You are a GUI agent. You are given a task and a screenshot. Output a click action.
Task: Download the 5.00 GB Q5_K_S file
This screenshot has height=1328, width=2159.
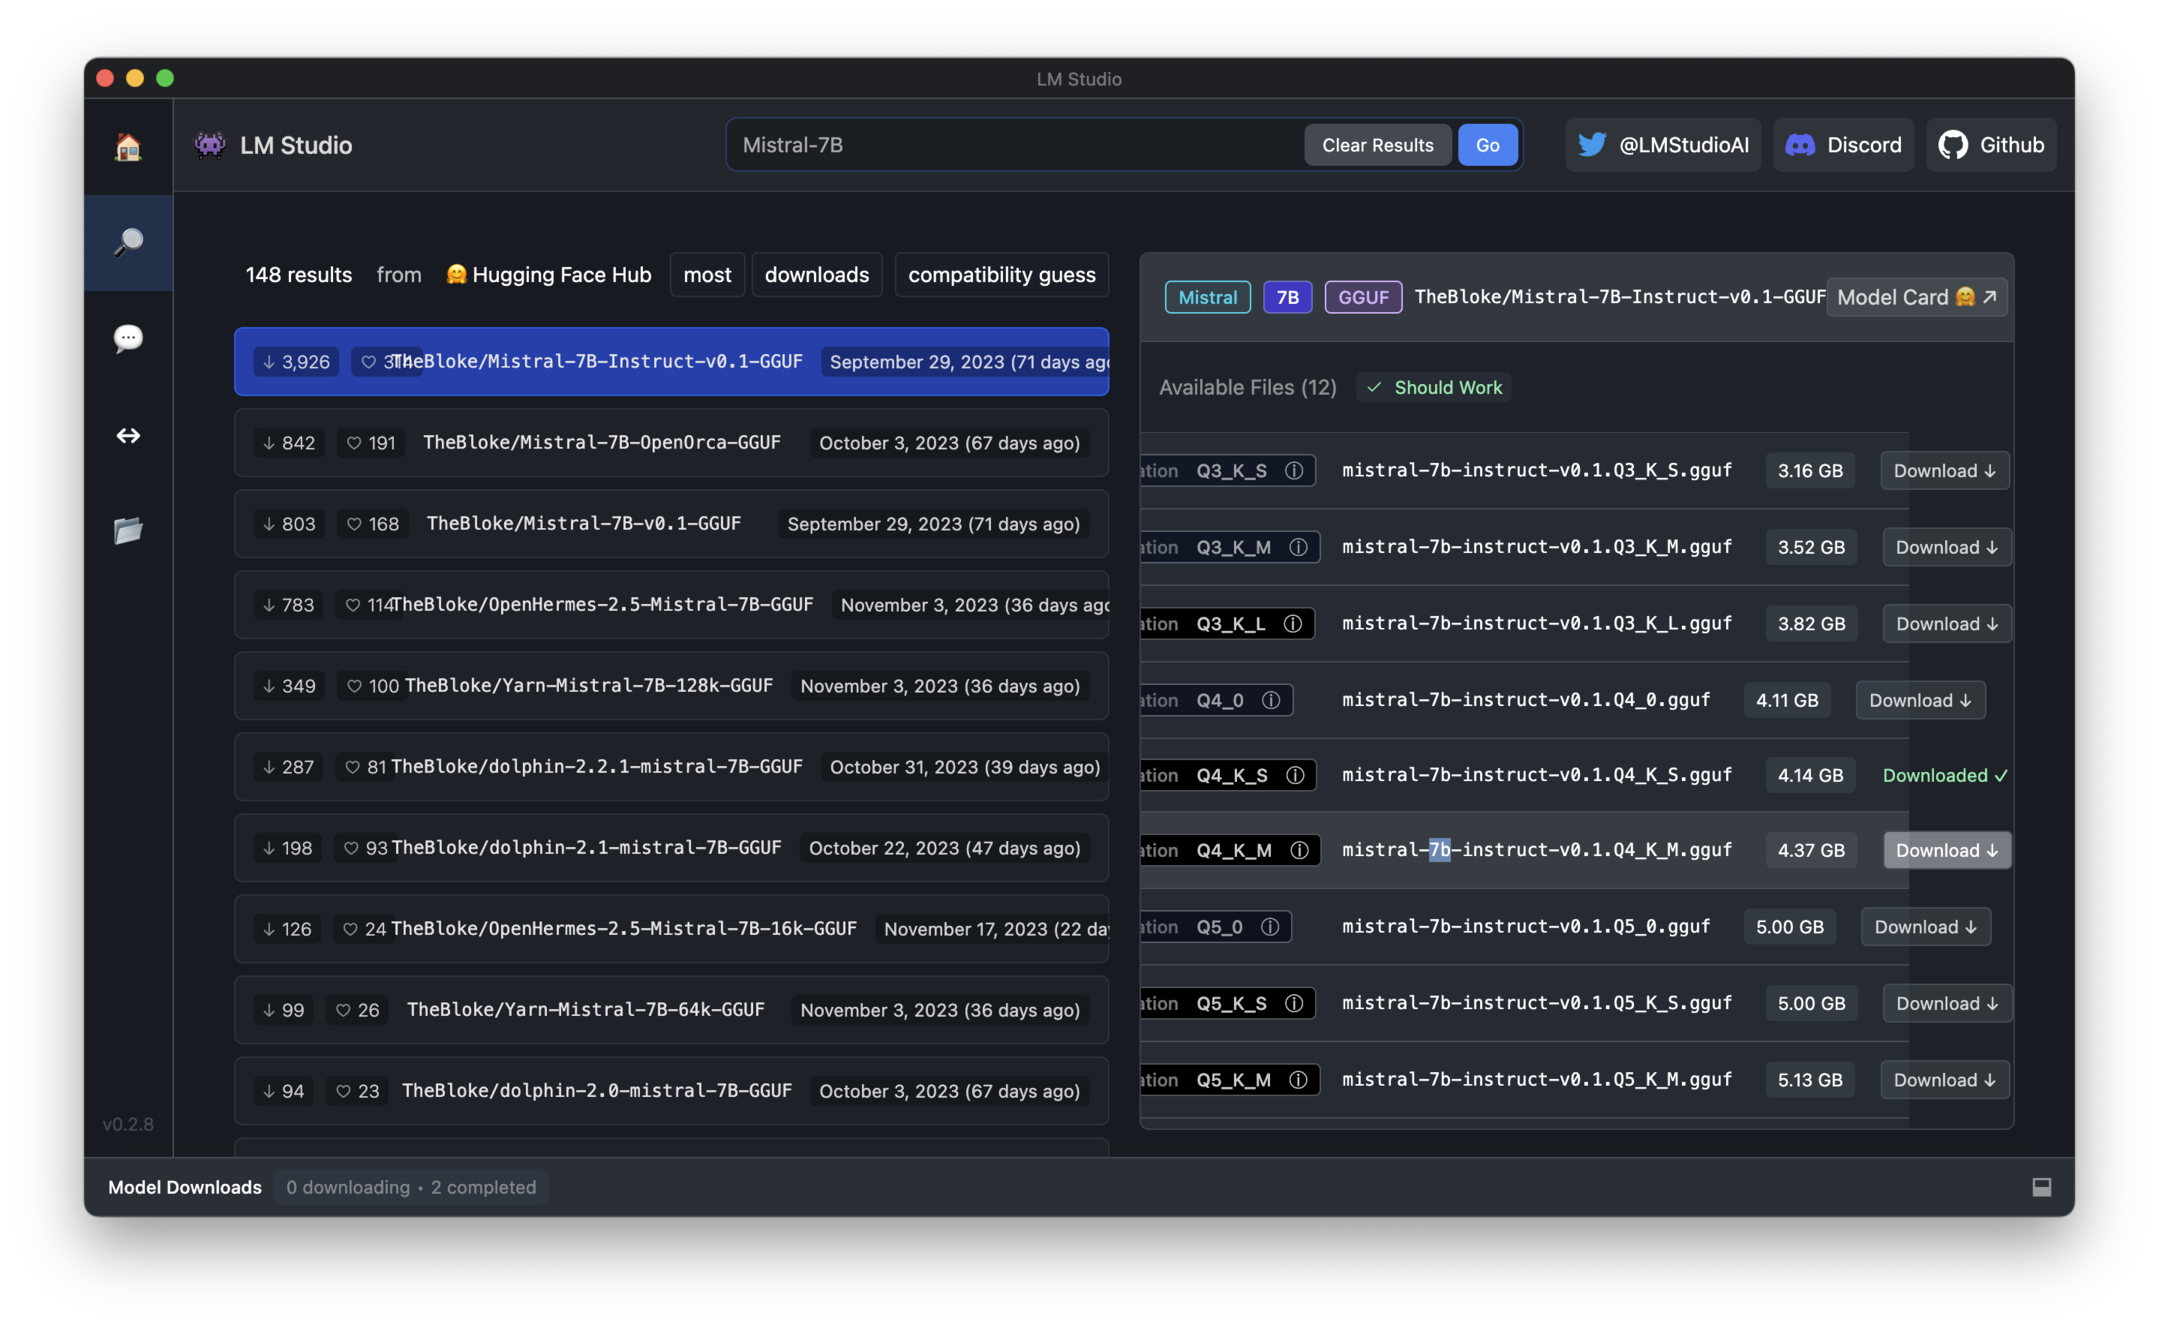[1946, 1003]
